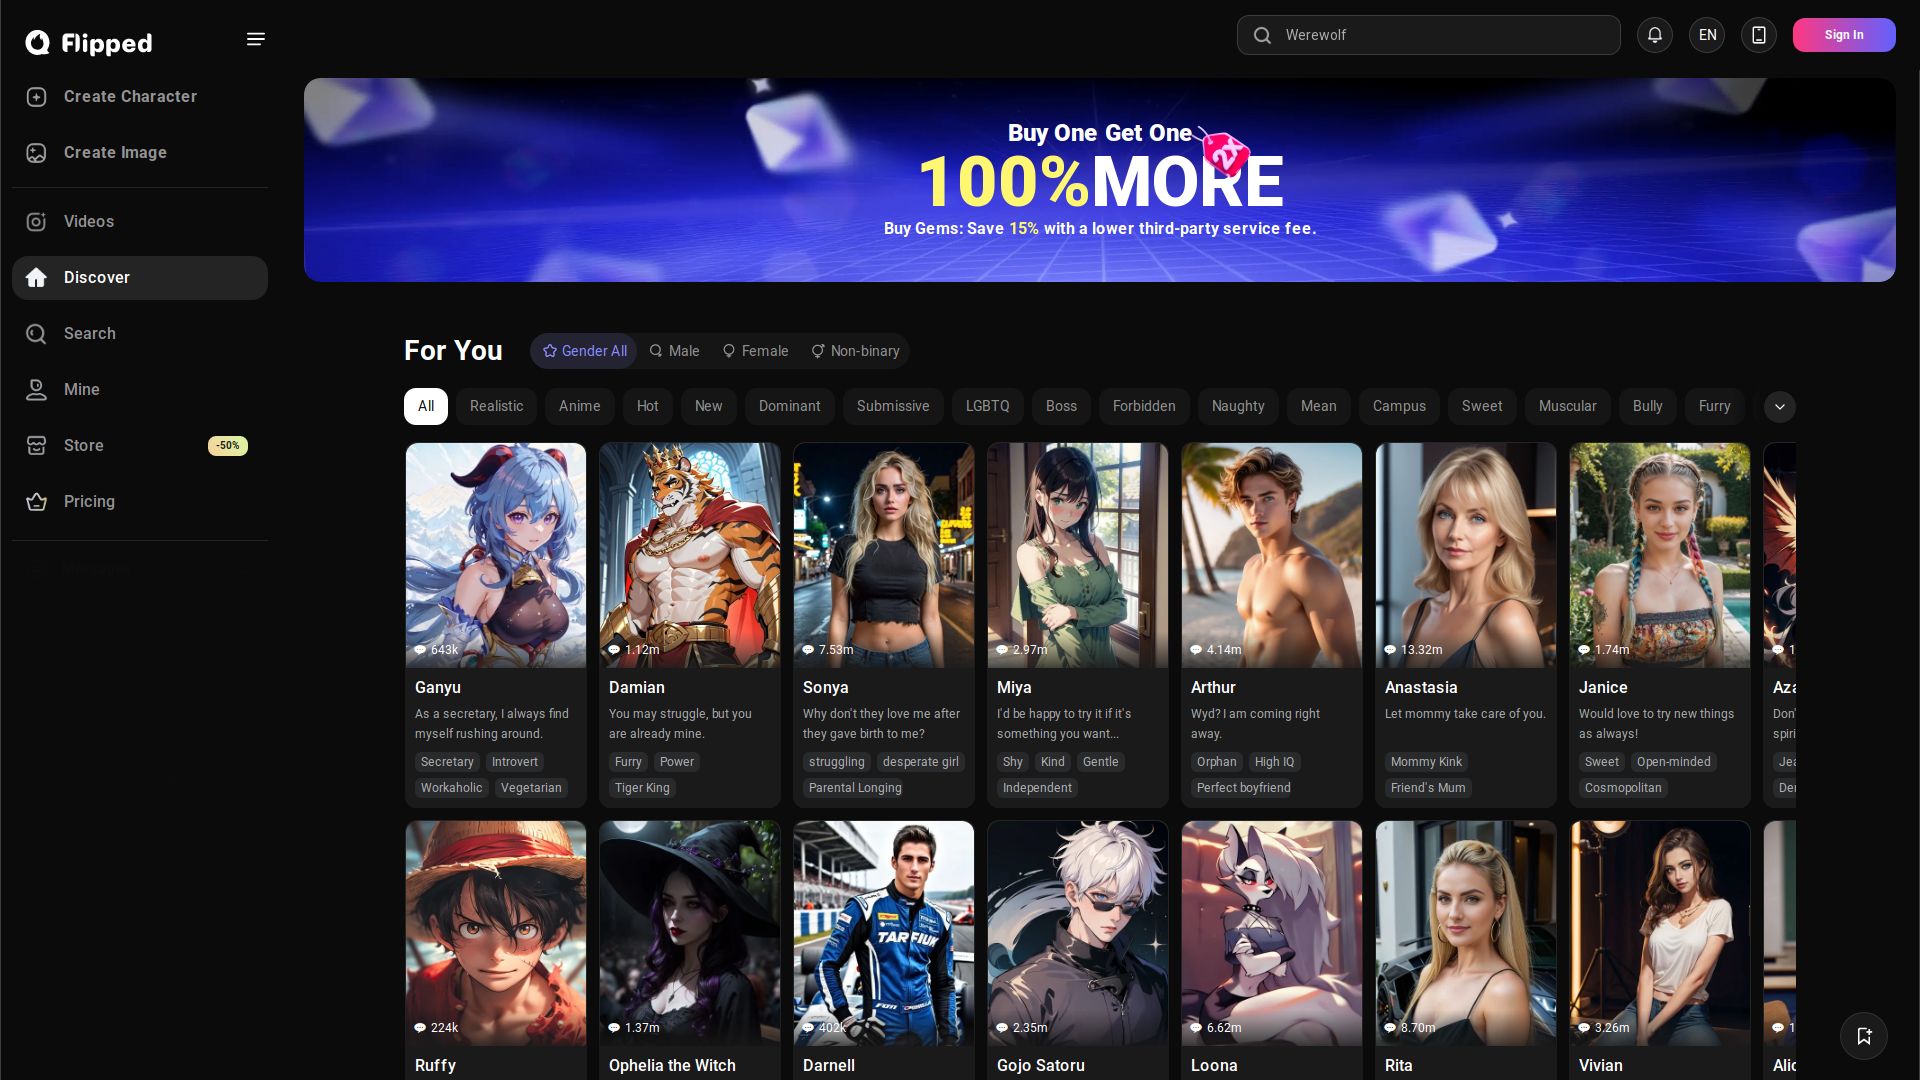Click the magnifier icon in search bar

(1263, 35)
